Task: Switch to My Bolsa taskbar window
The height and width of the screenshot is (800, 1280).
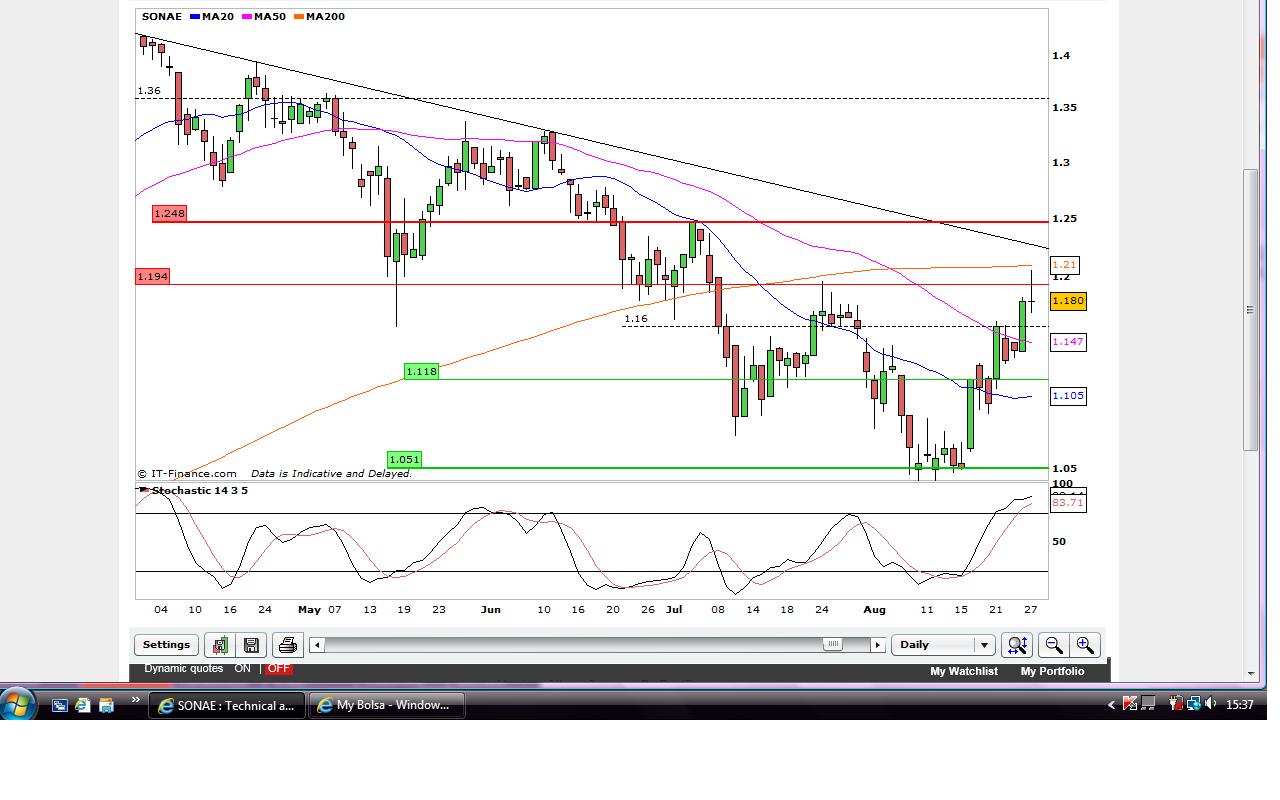Action: pos(387,705)
